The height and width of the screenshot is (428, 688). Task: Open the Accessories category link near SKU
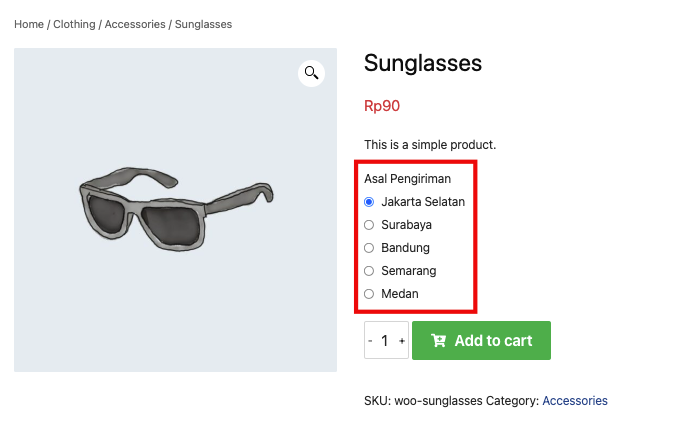[x=574, y=401]
